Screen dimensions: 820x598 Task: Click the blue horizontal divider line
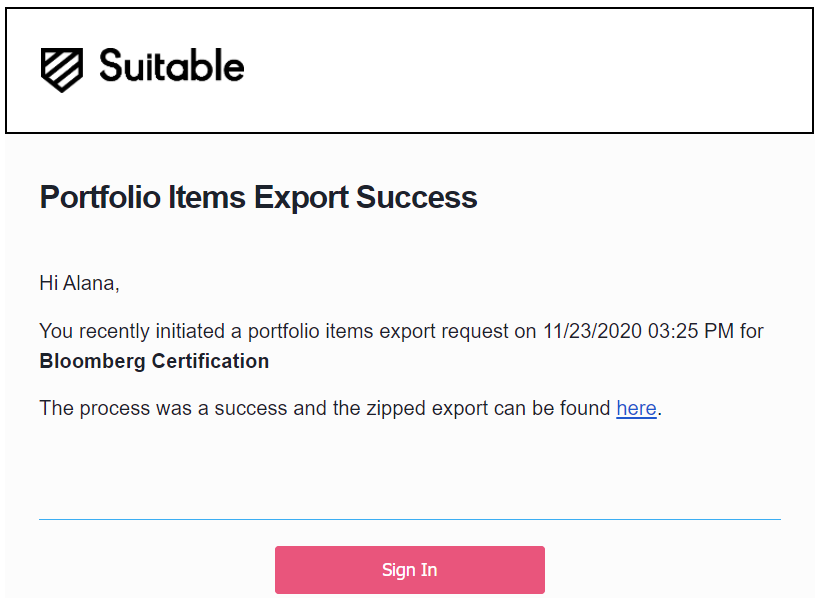tap(409, 520)
